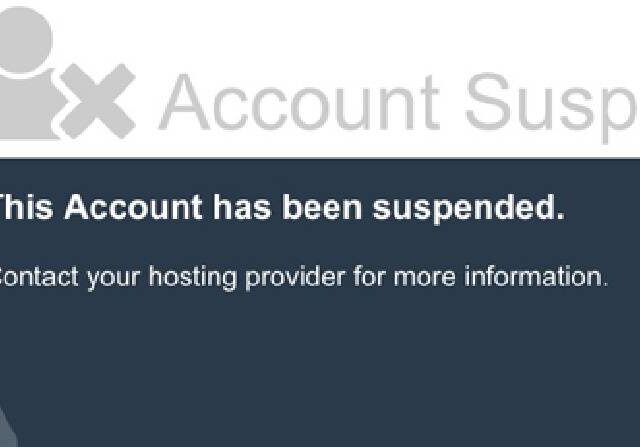Screen dimensions: 640x447
Task: Click the word 'has' in the bold message
Action: pyautogui.click(x=242, y=207)
